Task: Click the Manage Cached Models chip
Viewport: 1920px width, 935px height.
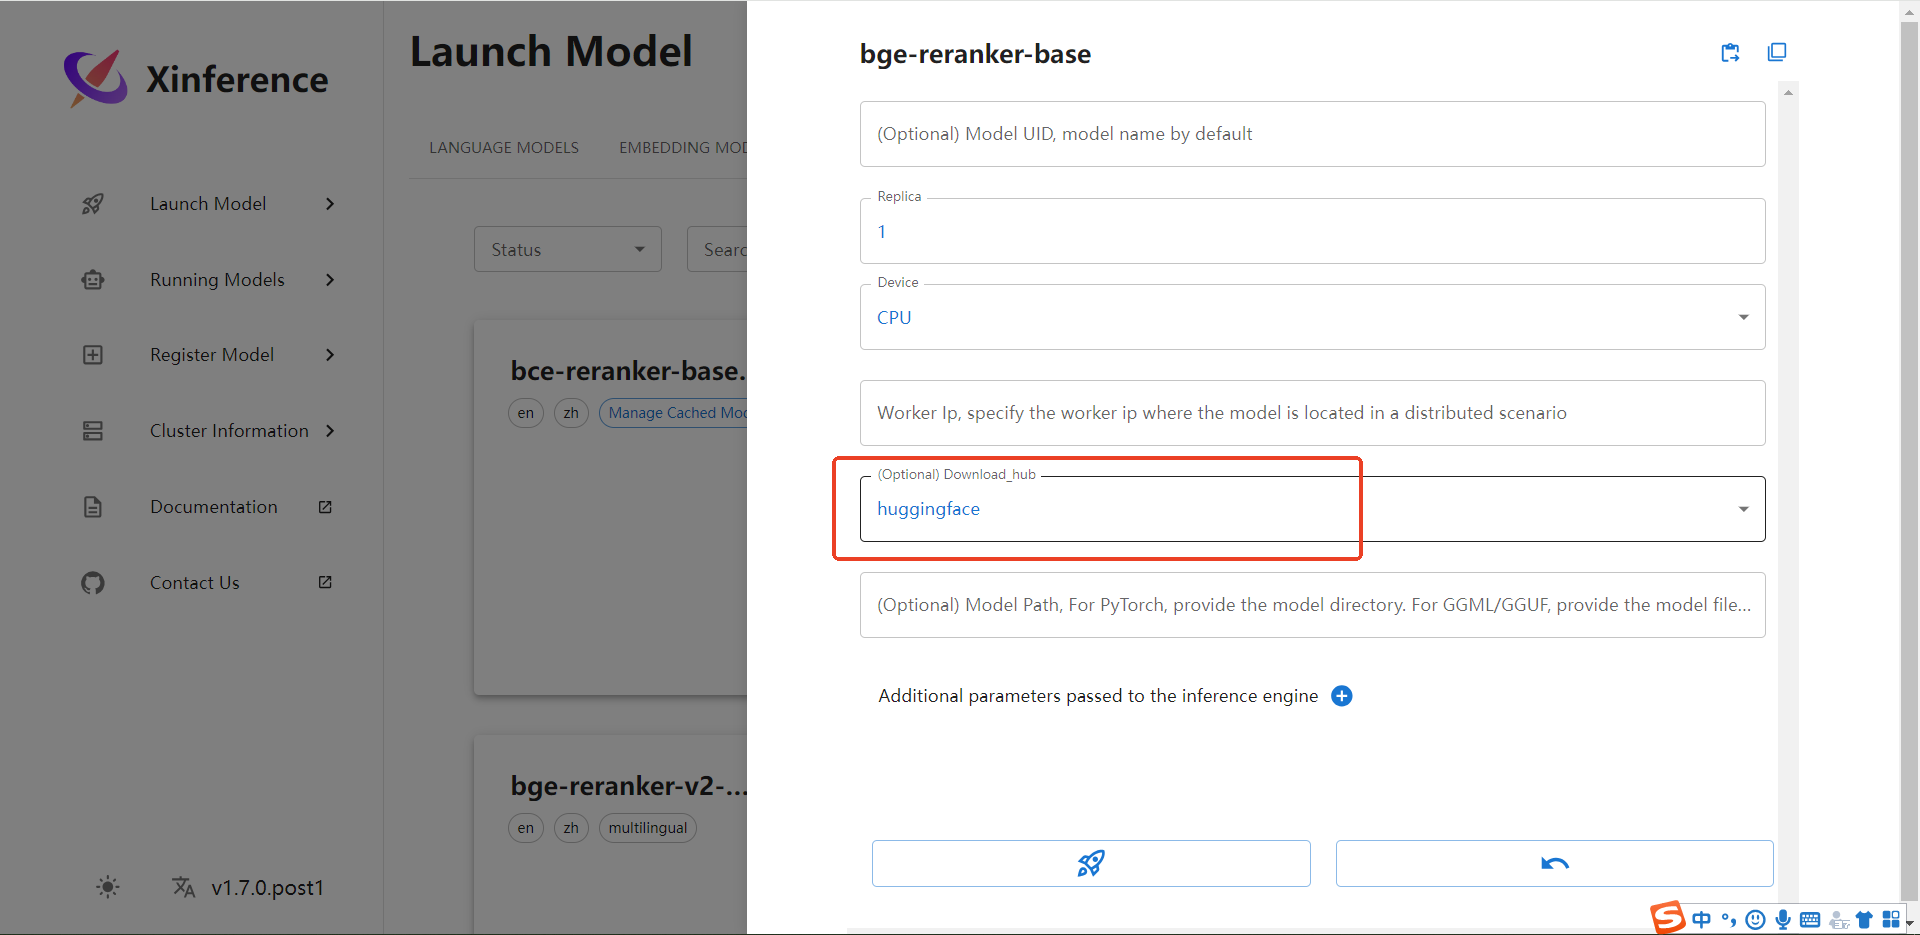Action: coord(674,413)
